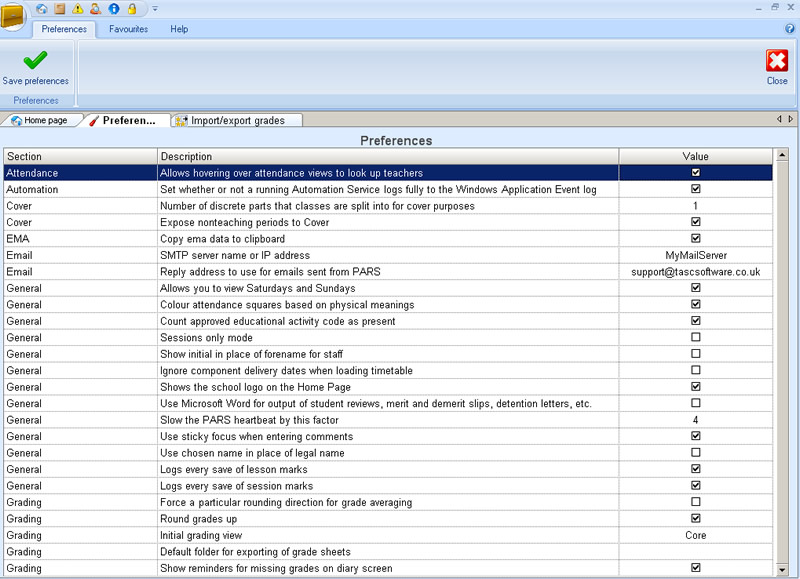Click the tab scroll left arrow
The image size is (800, 579).
tap(779, 119)
